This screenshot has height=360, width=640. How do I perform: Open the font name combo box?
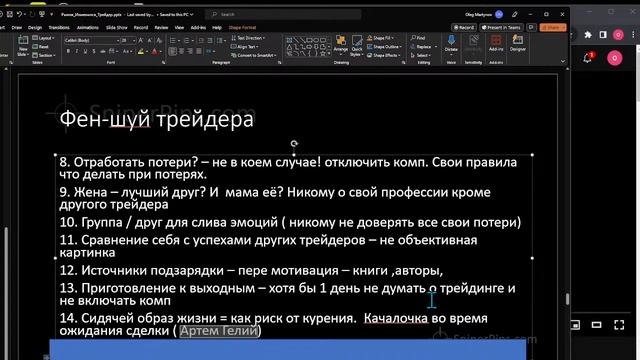(91, 40)
